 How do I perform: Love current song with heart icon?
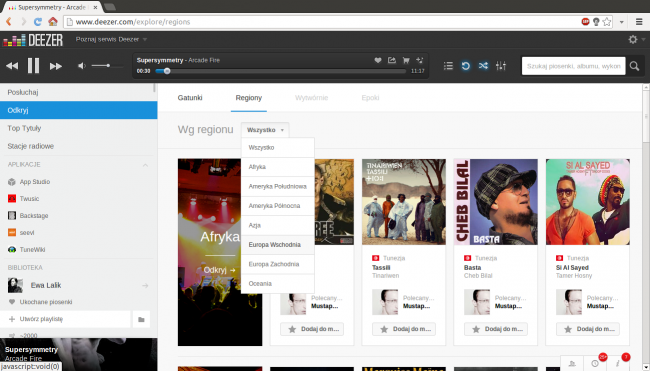(378, 60)
